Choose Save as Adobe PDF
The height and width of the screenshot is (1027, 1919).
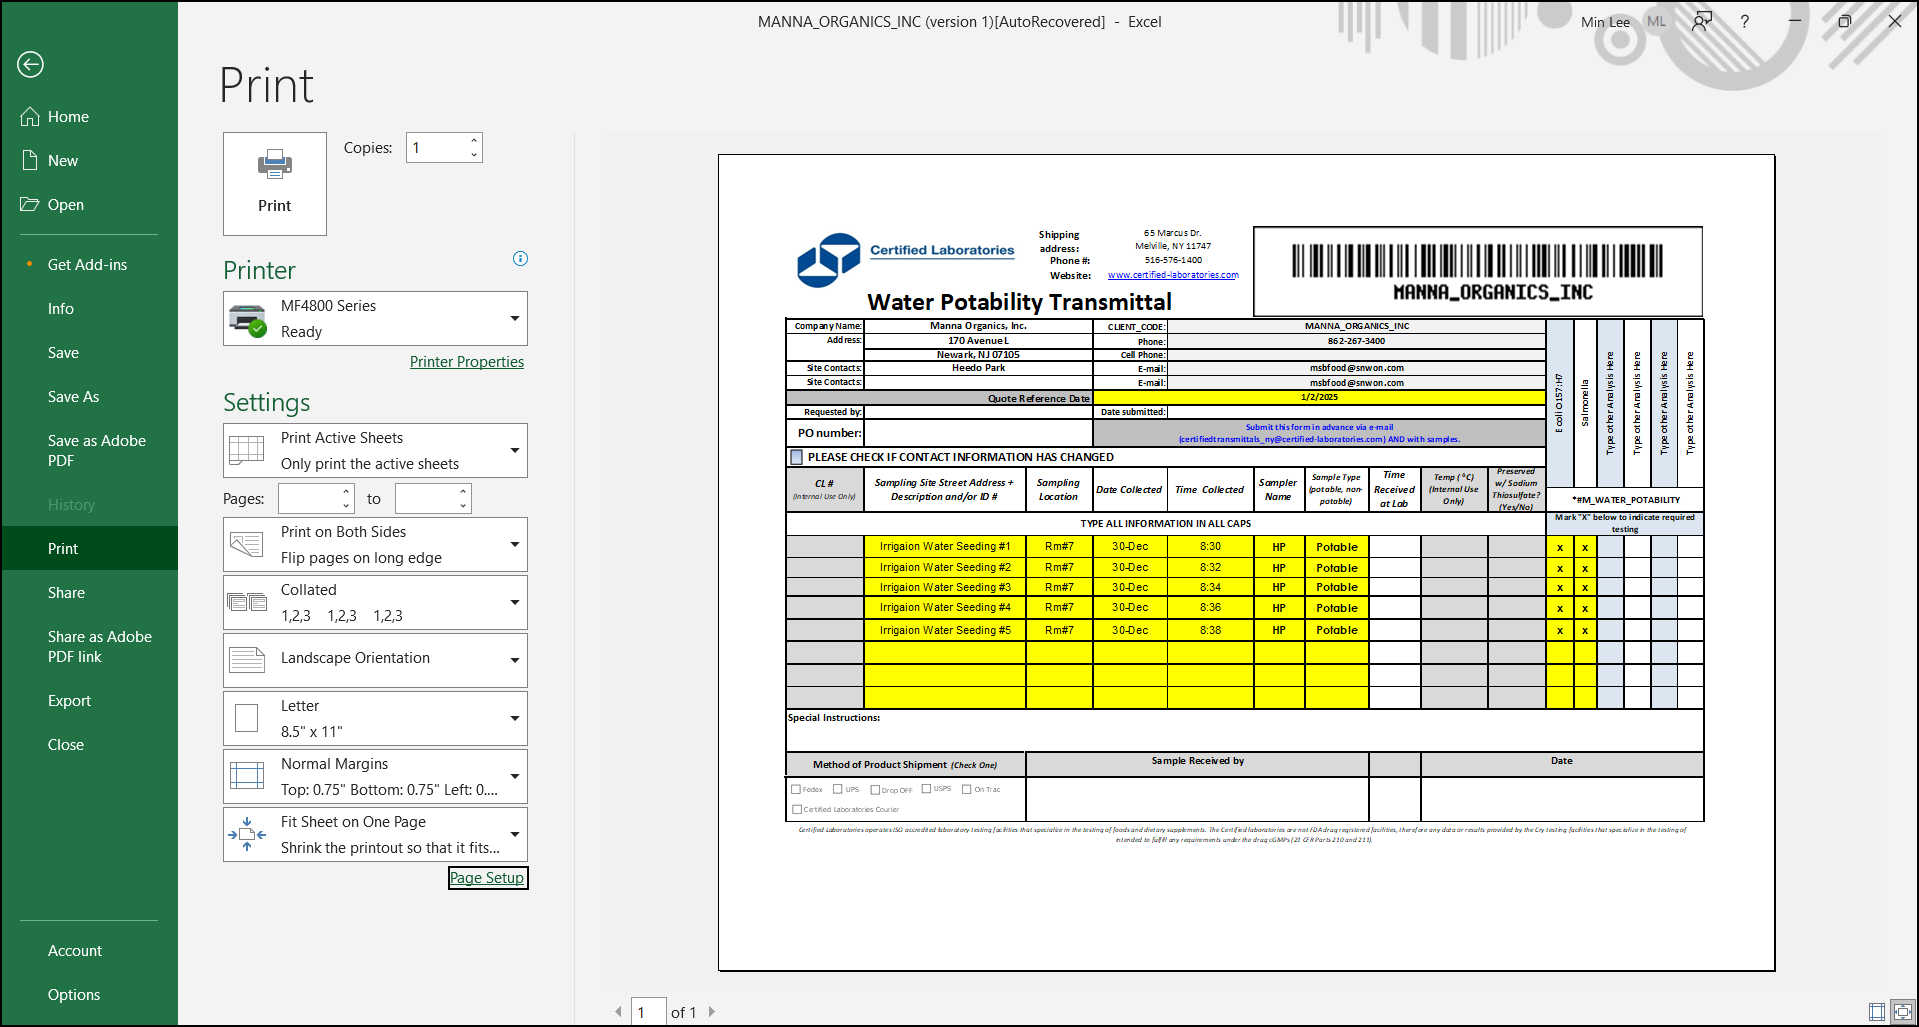[x=89, y=451]
